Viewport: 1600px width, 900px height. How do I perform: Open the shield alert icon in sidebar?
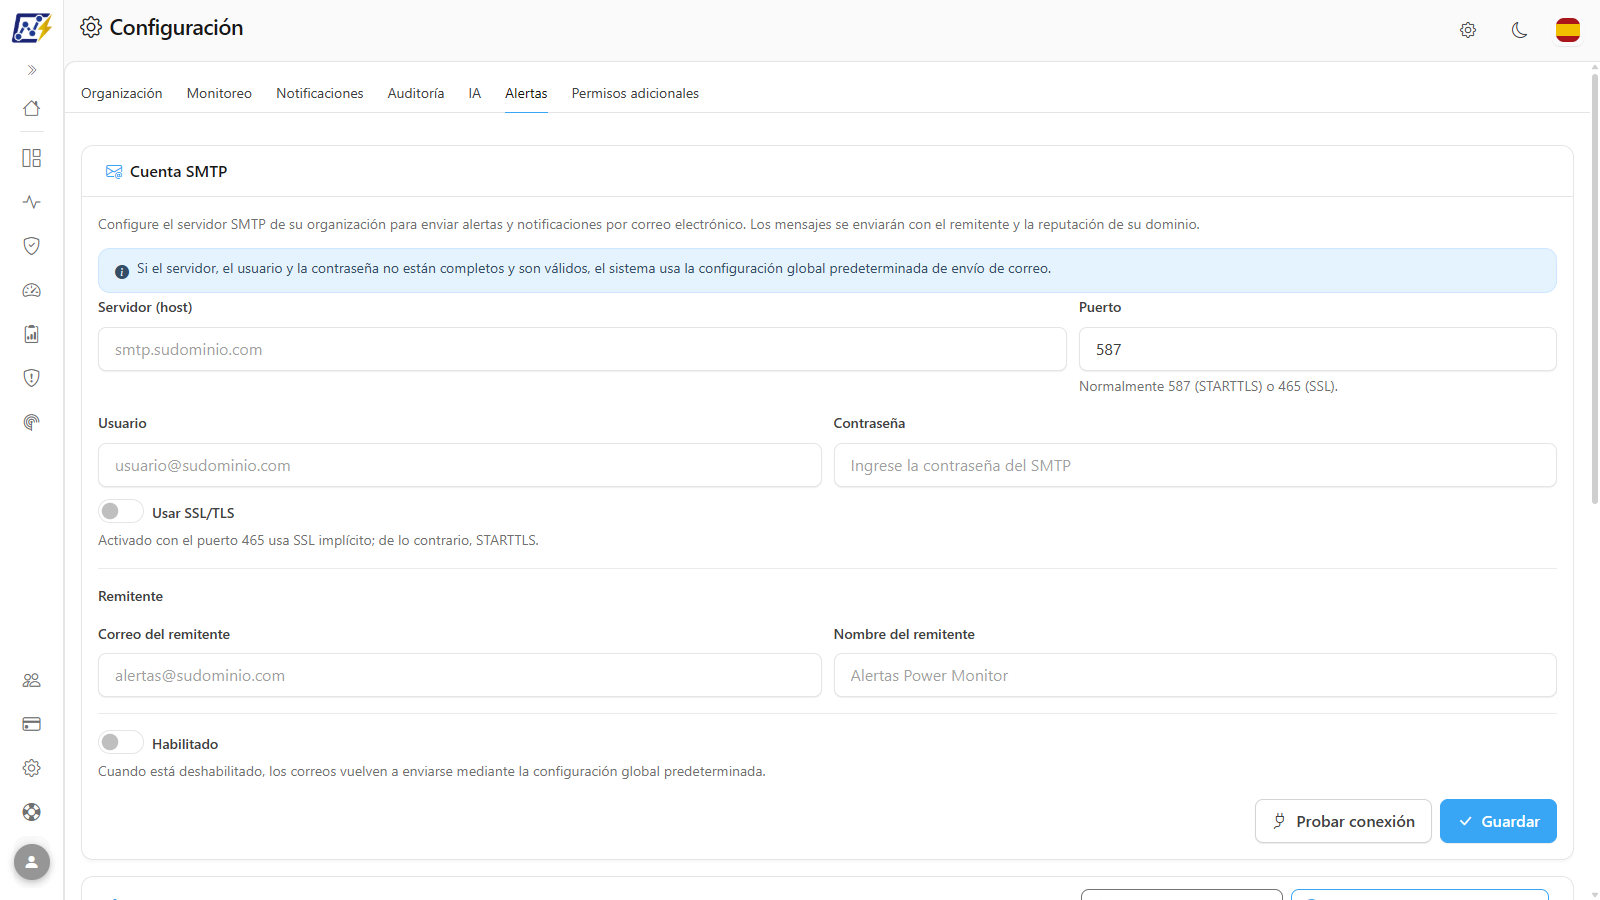coord(32,378)
